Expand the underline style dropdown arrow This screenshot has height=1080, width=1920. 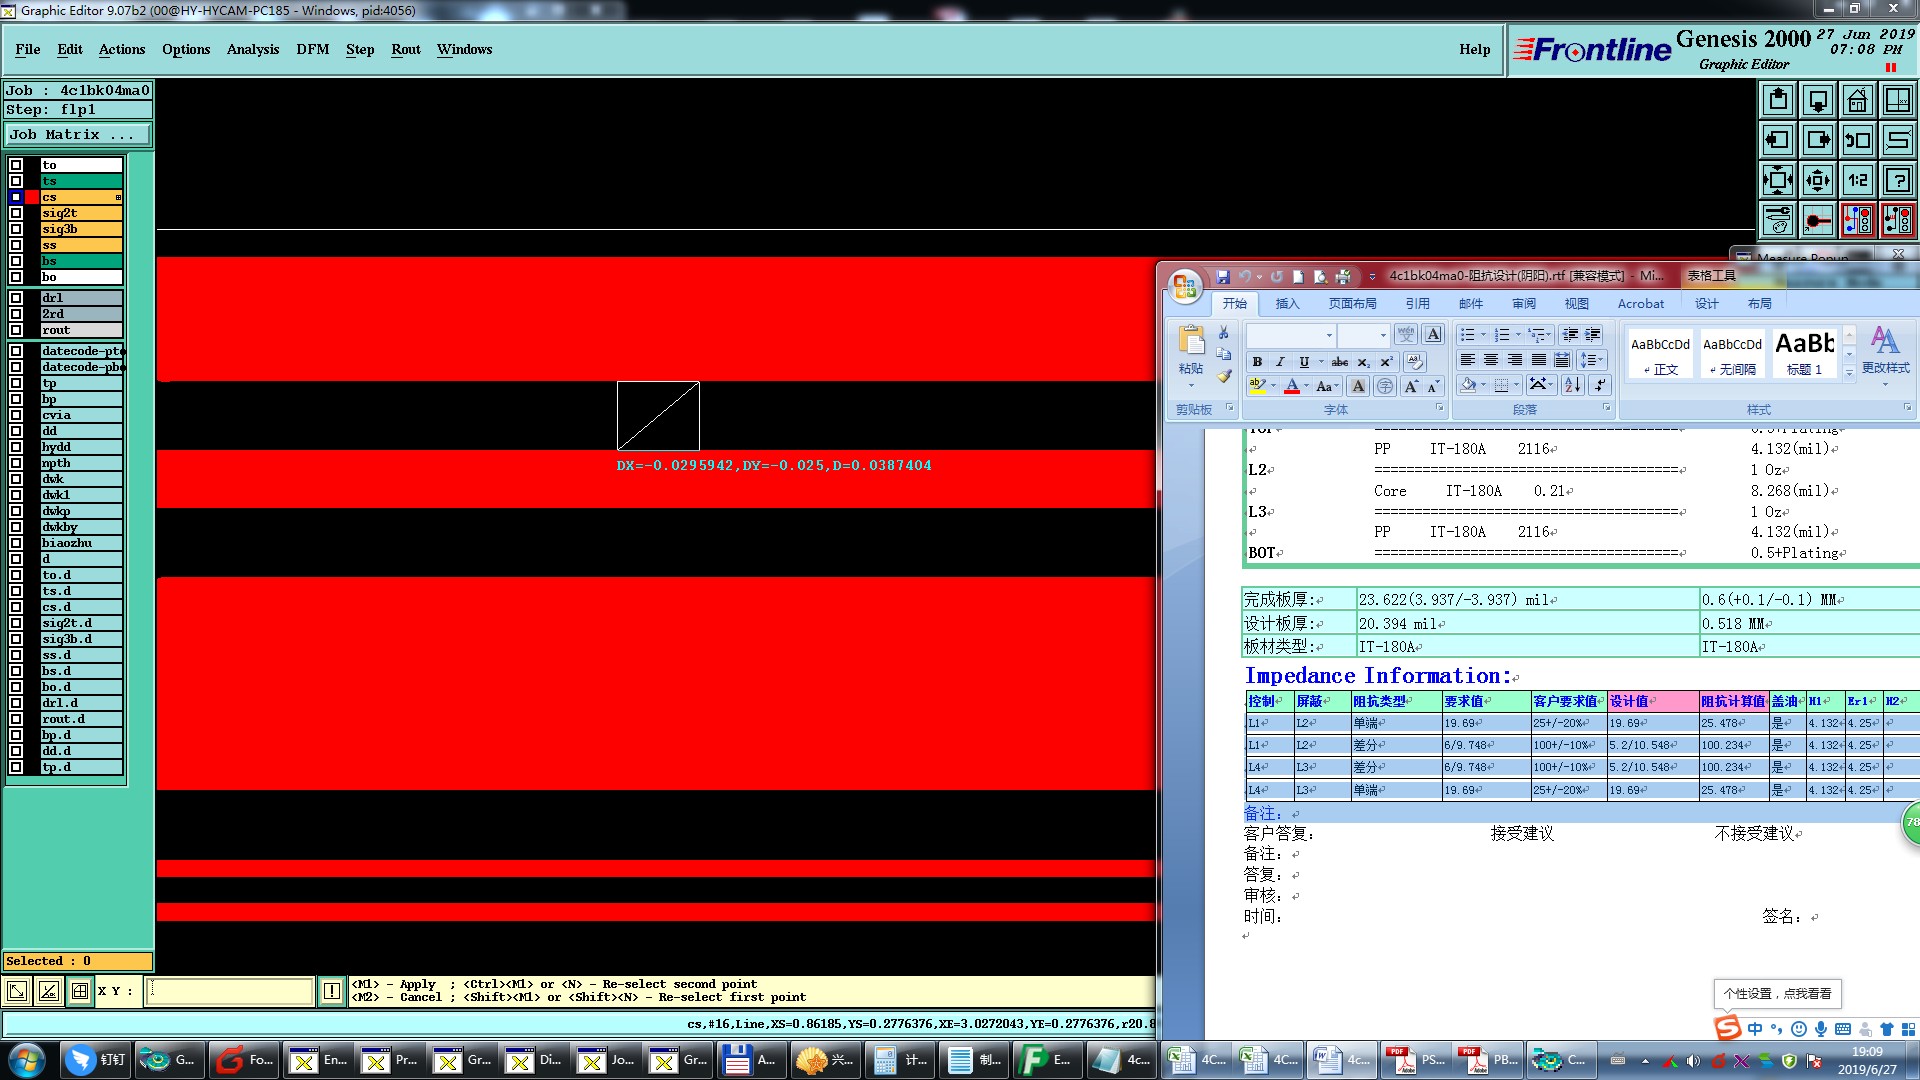[x=1320, y=362]
